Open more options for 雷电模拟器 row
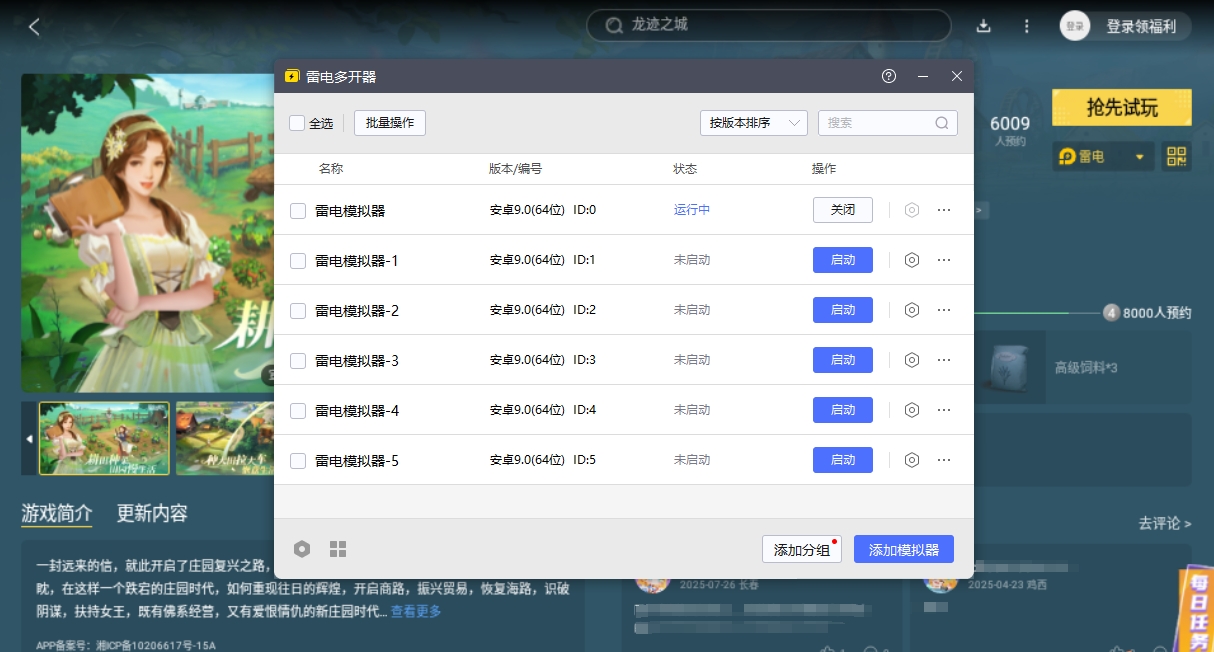The width and height of the screenshot is (1214, 652). click(944, 210)
